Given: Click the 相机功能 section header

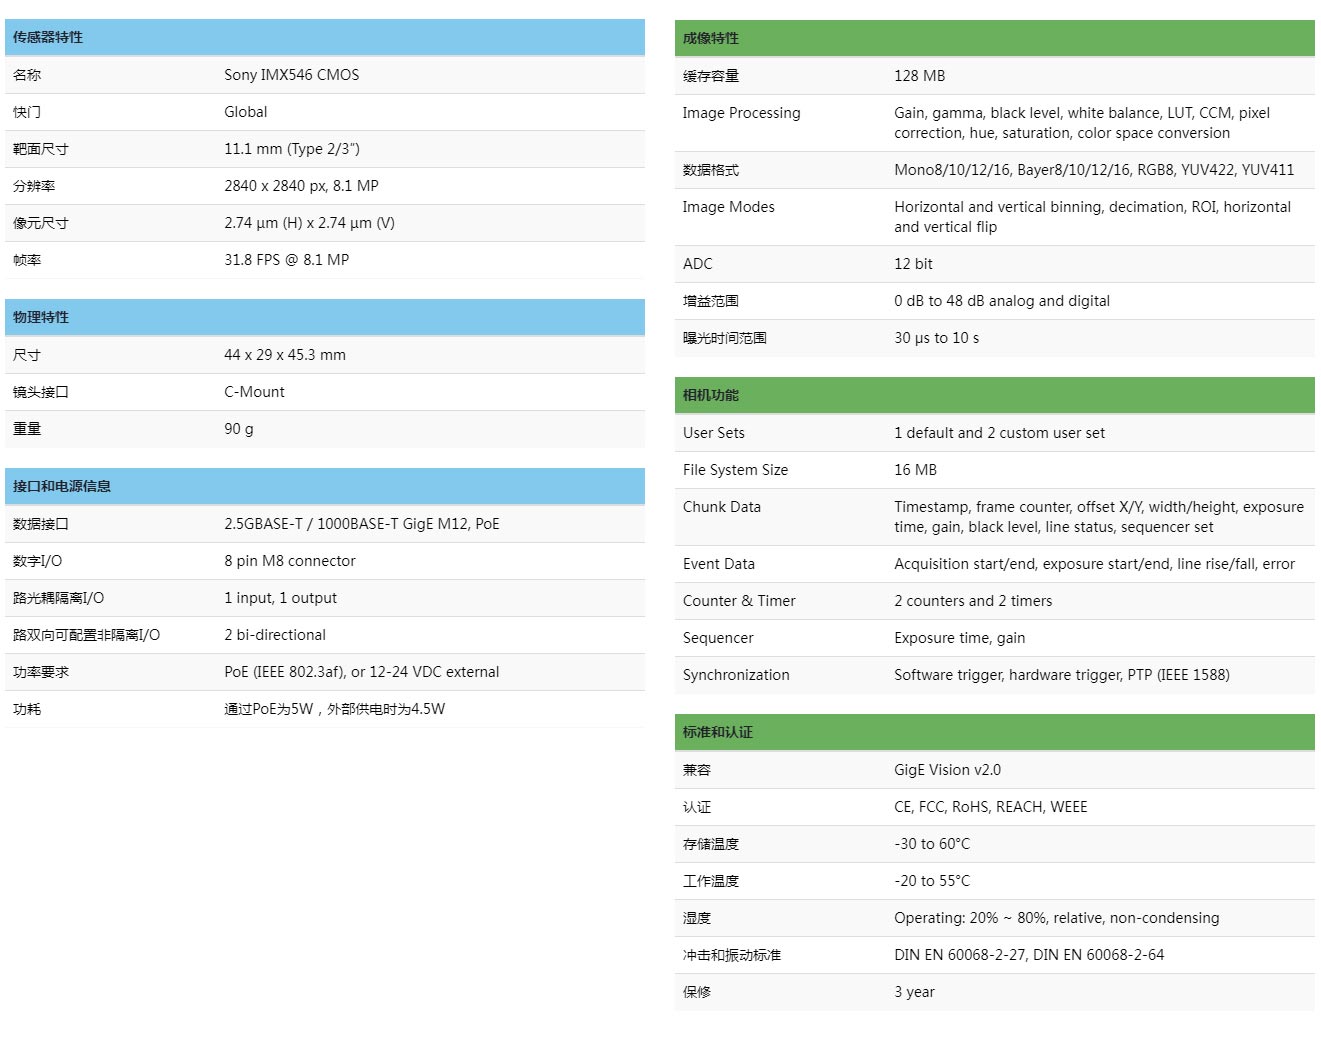Looking at the screenshot, I should (x=711, y=395).
